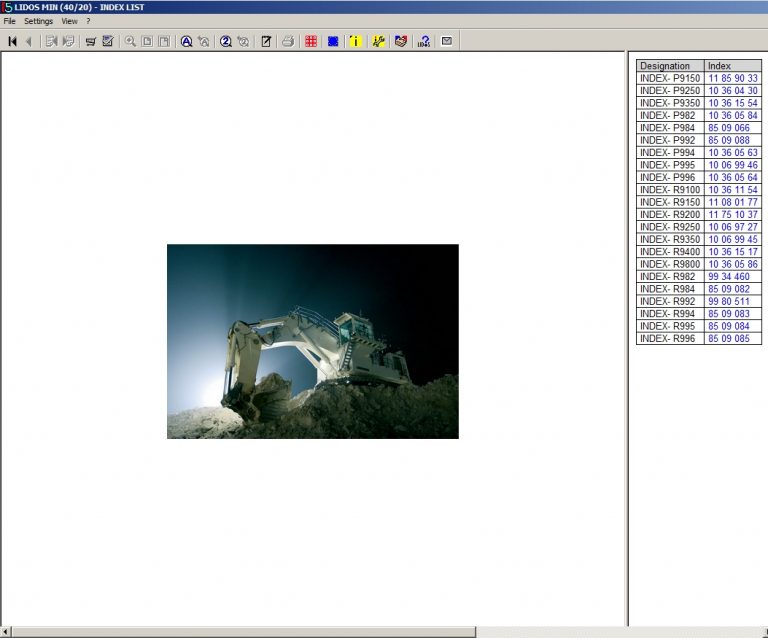Open index link 11 85 90 33

pyautogui.click(x=732, y=78)
